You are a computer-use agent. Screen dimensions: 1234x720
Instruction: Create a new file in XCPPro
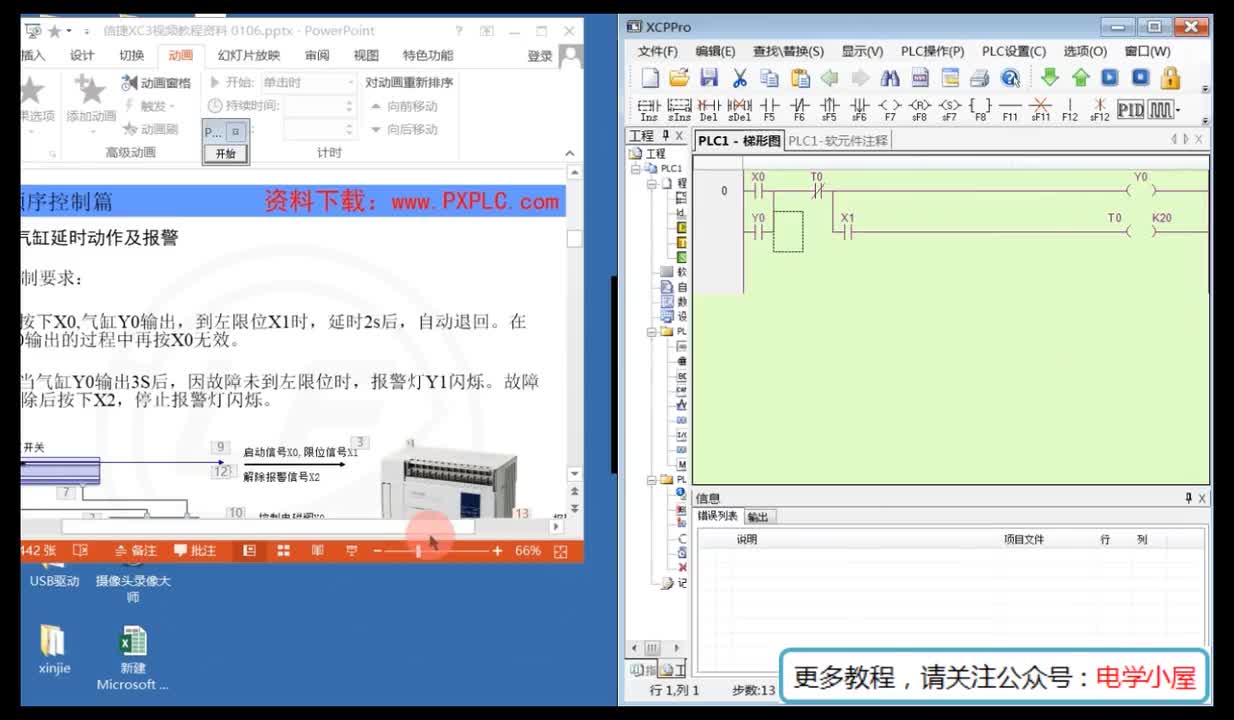click(650, 78)
